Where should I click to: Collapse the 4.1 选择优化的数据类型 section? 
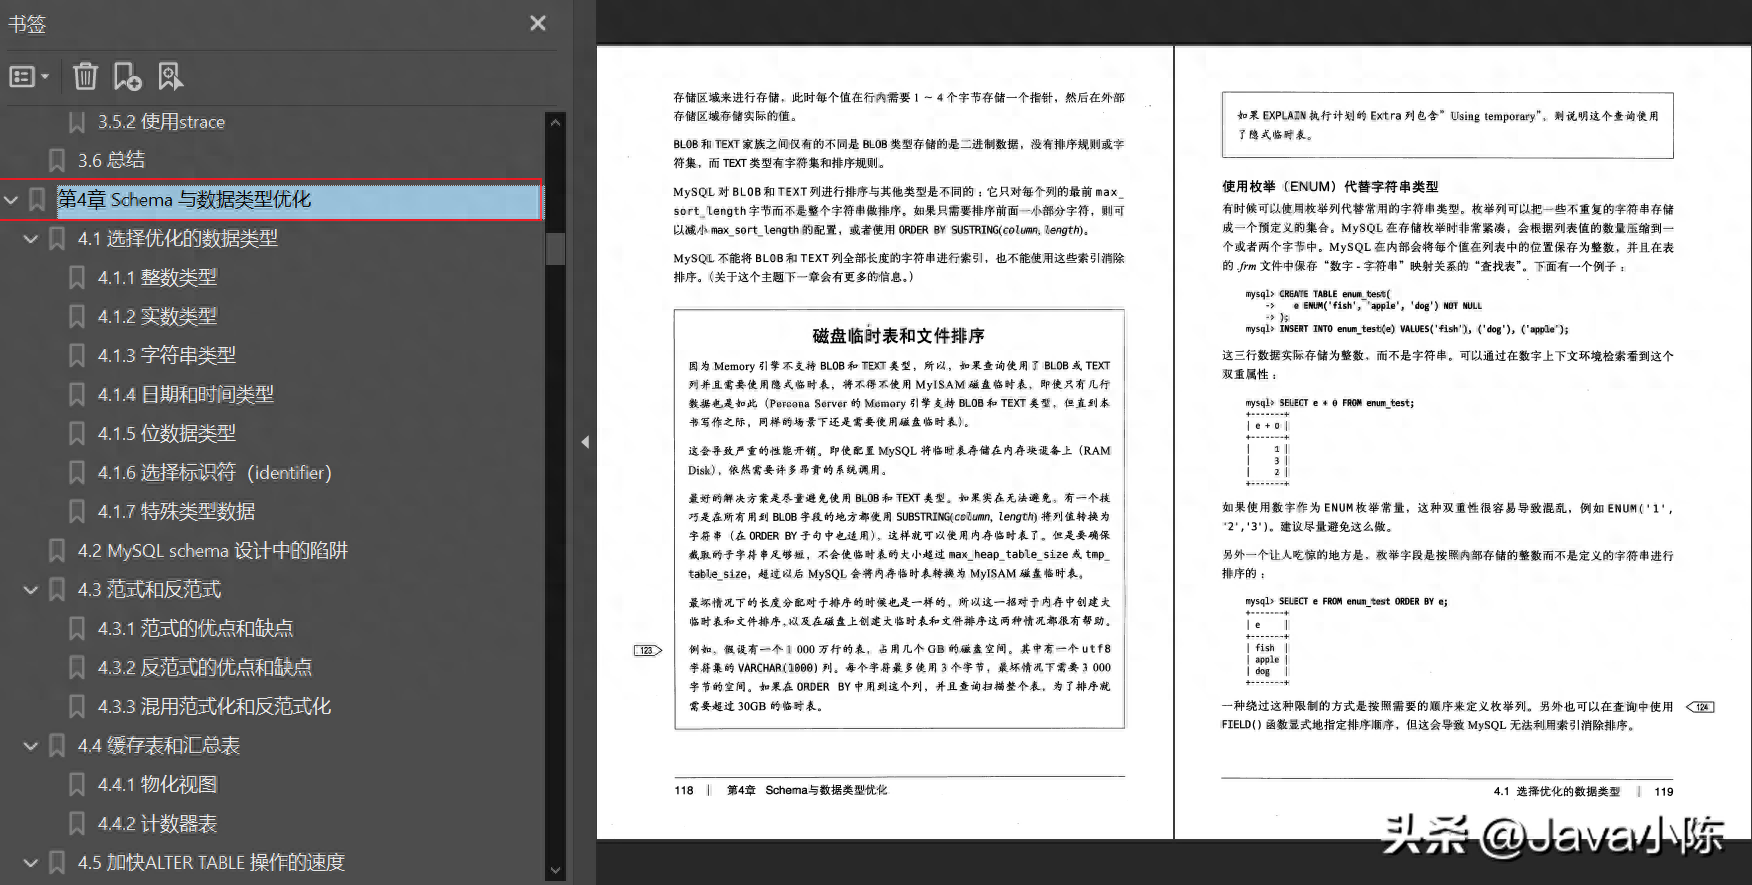click(31, 239)
